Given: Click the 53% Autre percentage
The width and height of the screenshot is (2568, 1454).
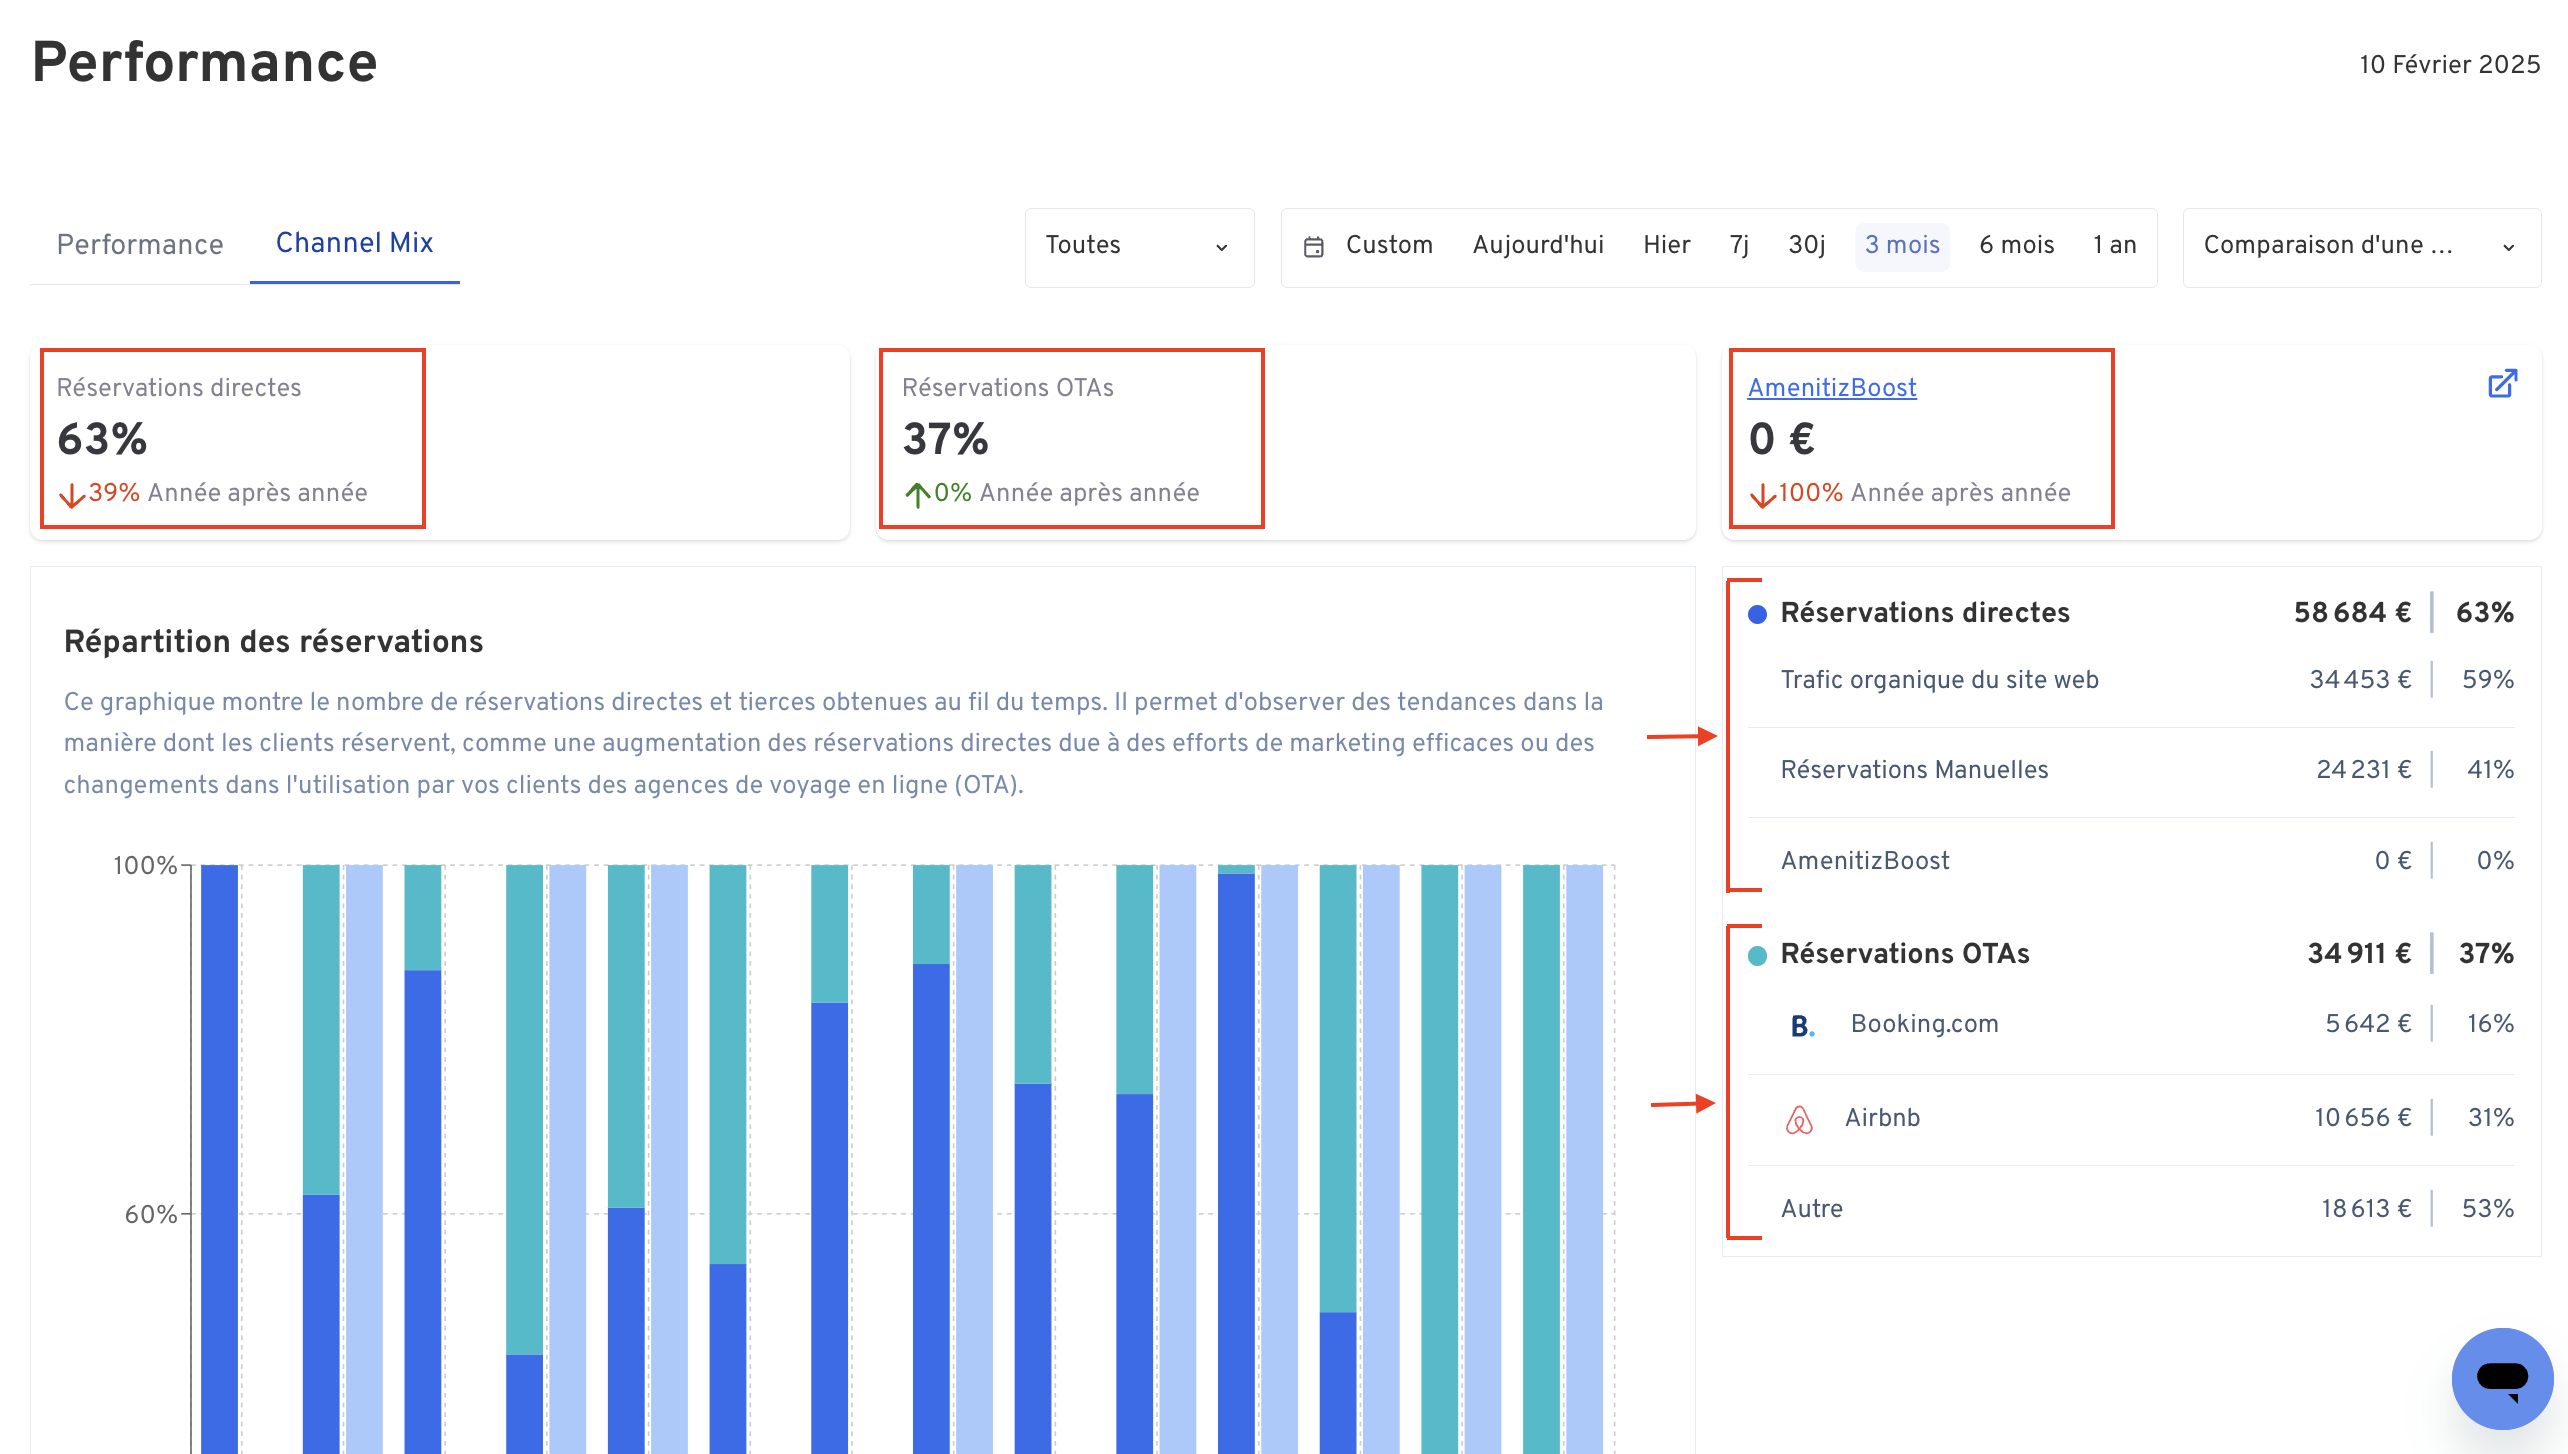Looking at the screenshot, I should [2487, 1209].
